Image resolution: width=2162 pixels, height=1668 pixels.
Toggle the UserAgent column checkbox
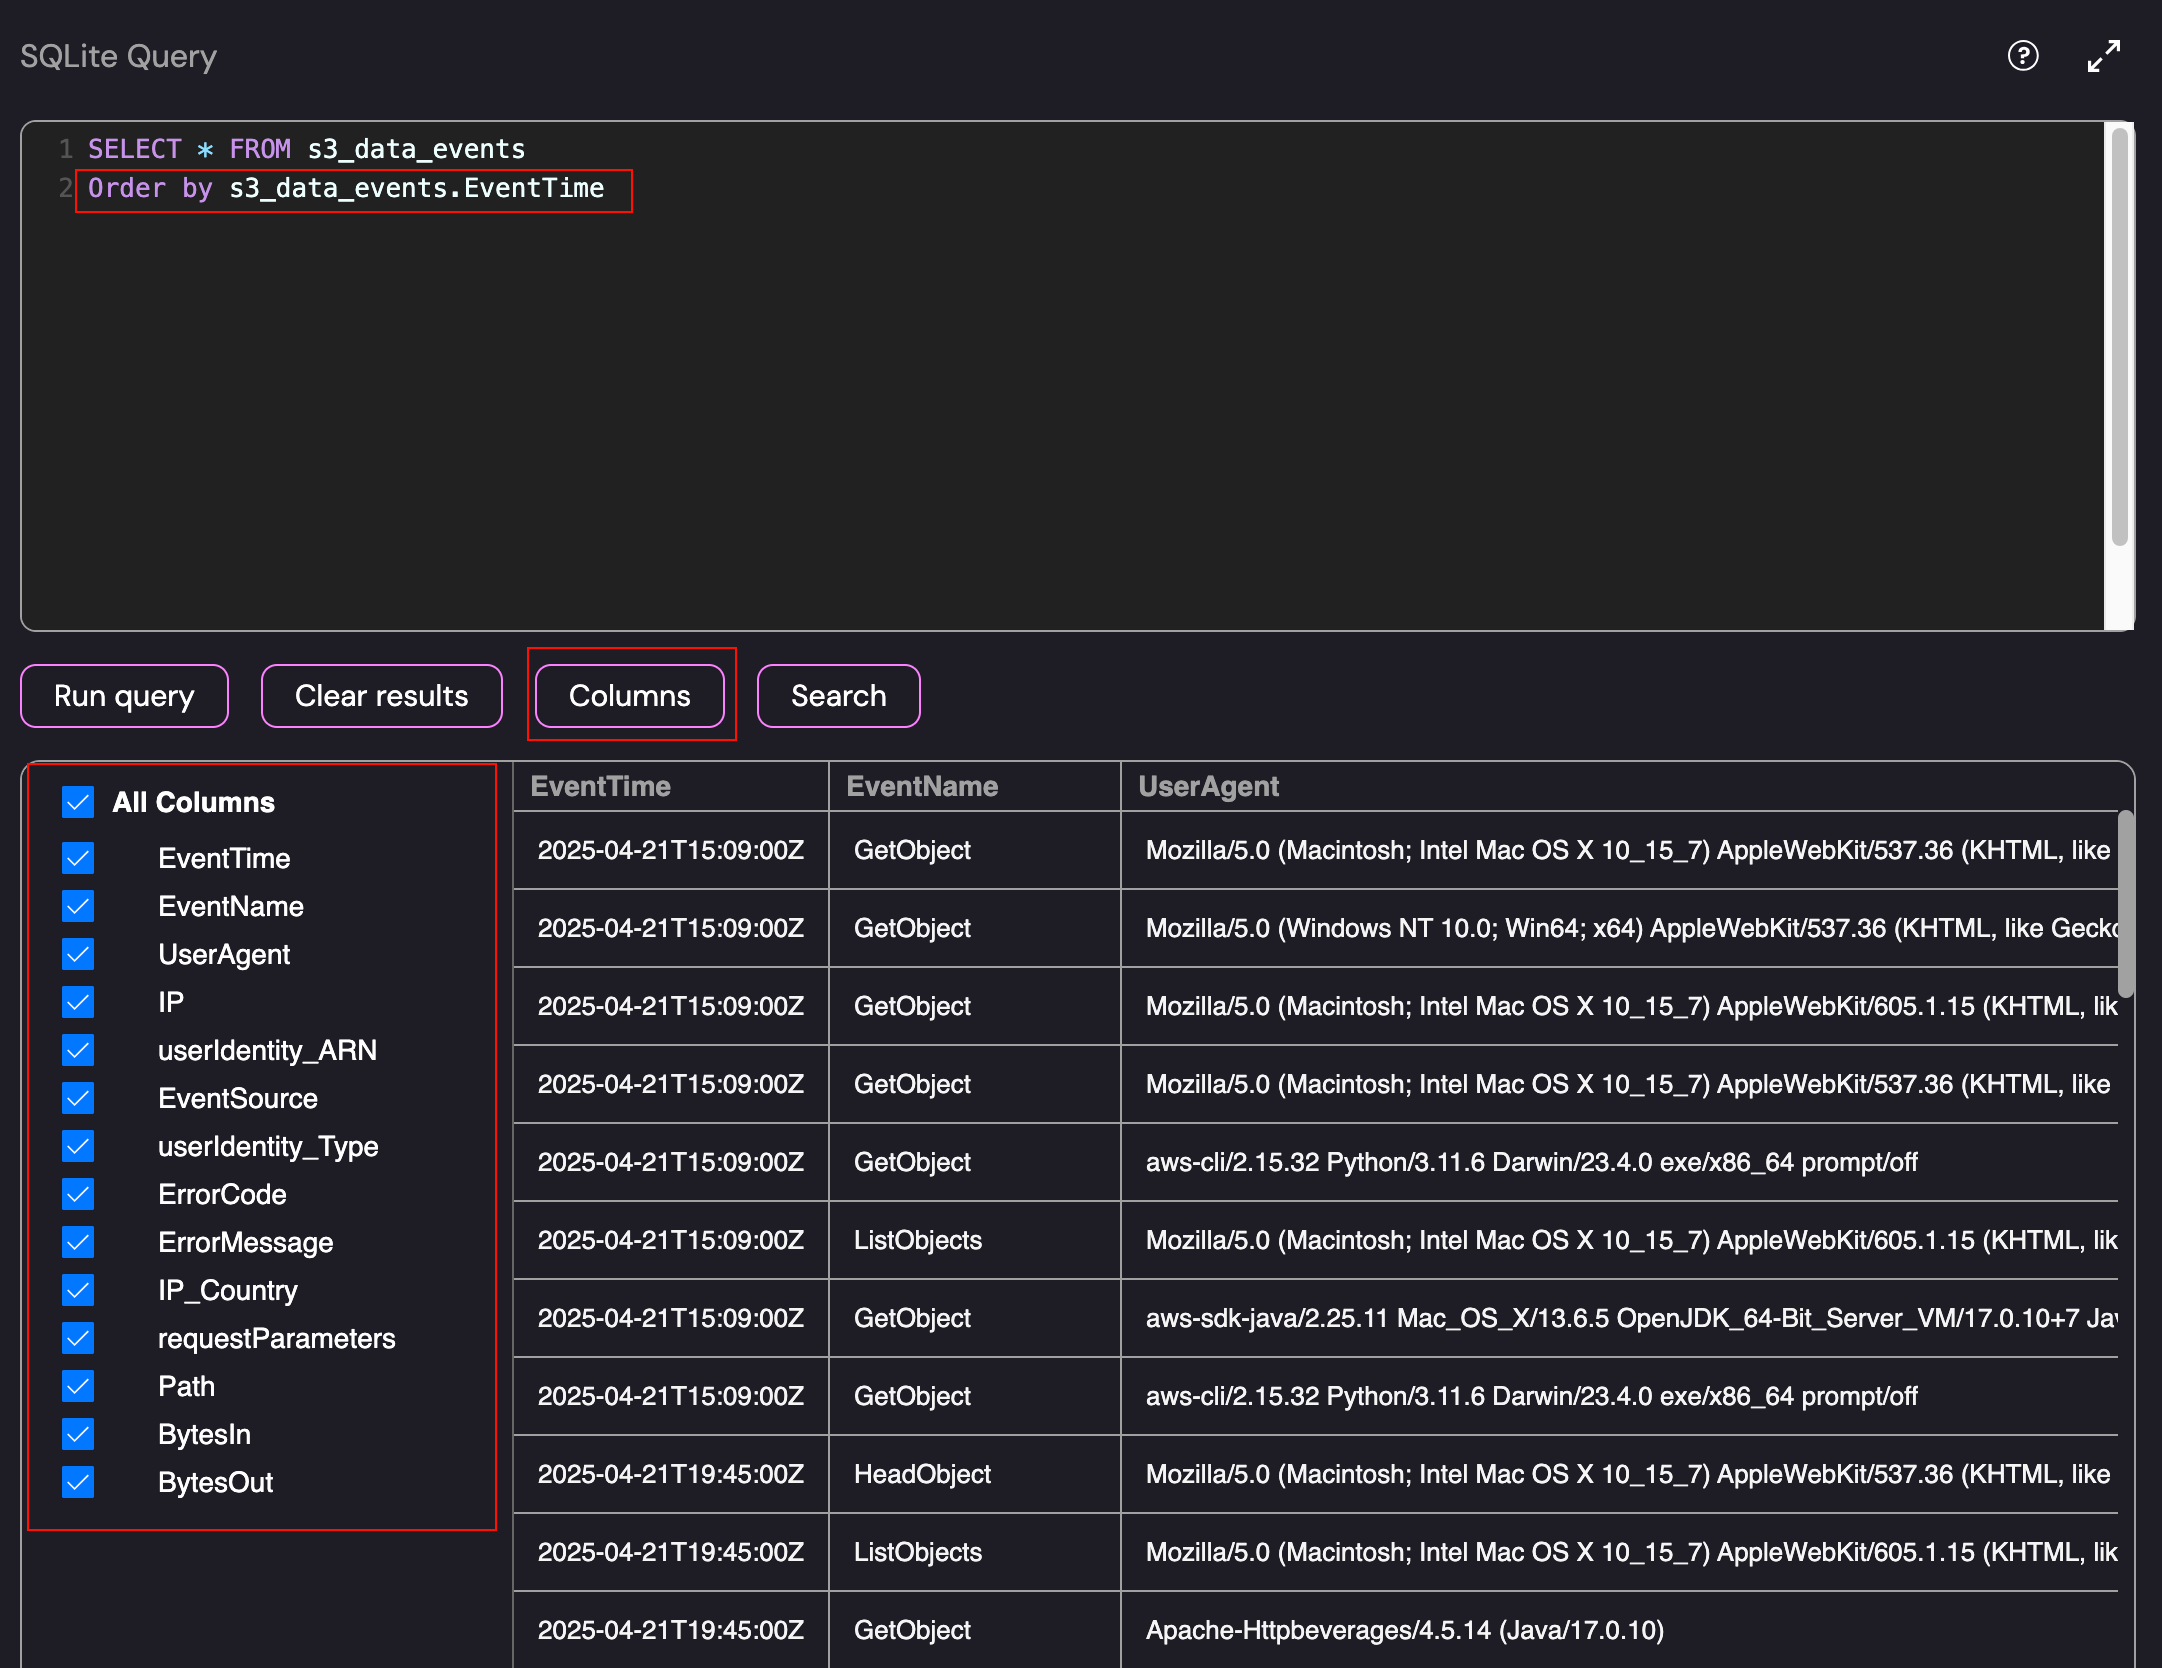point(78,954)
